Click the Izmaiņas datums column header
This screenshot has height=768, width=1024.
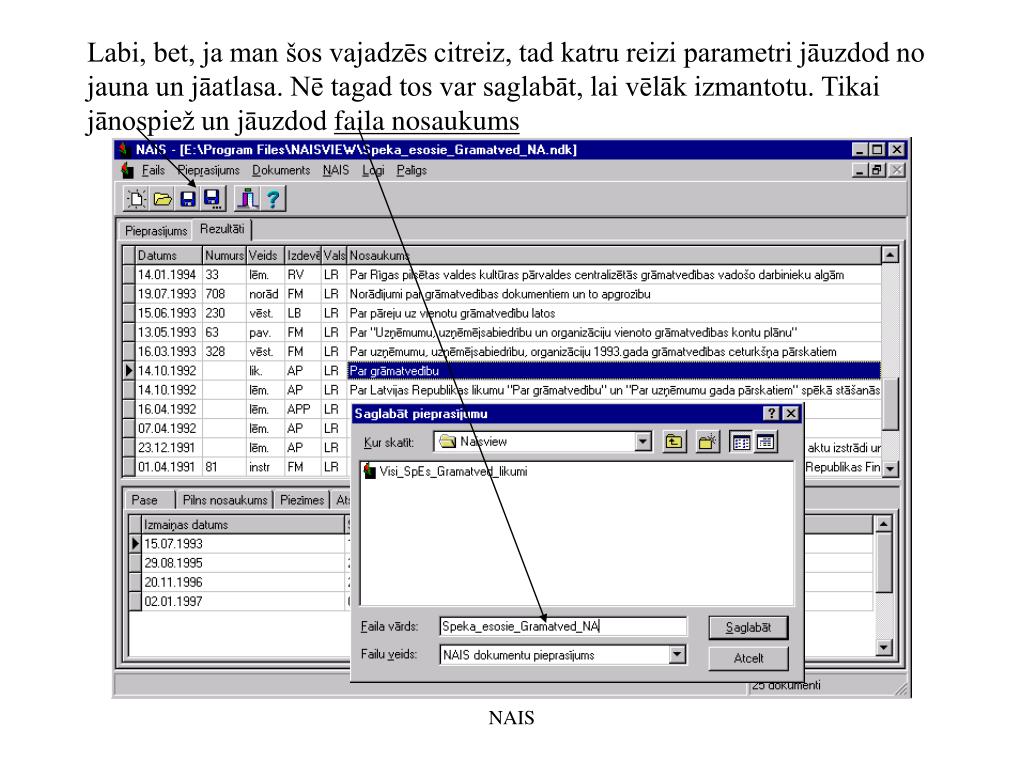coord(242,524)
